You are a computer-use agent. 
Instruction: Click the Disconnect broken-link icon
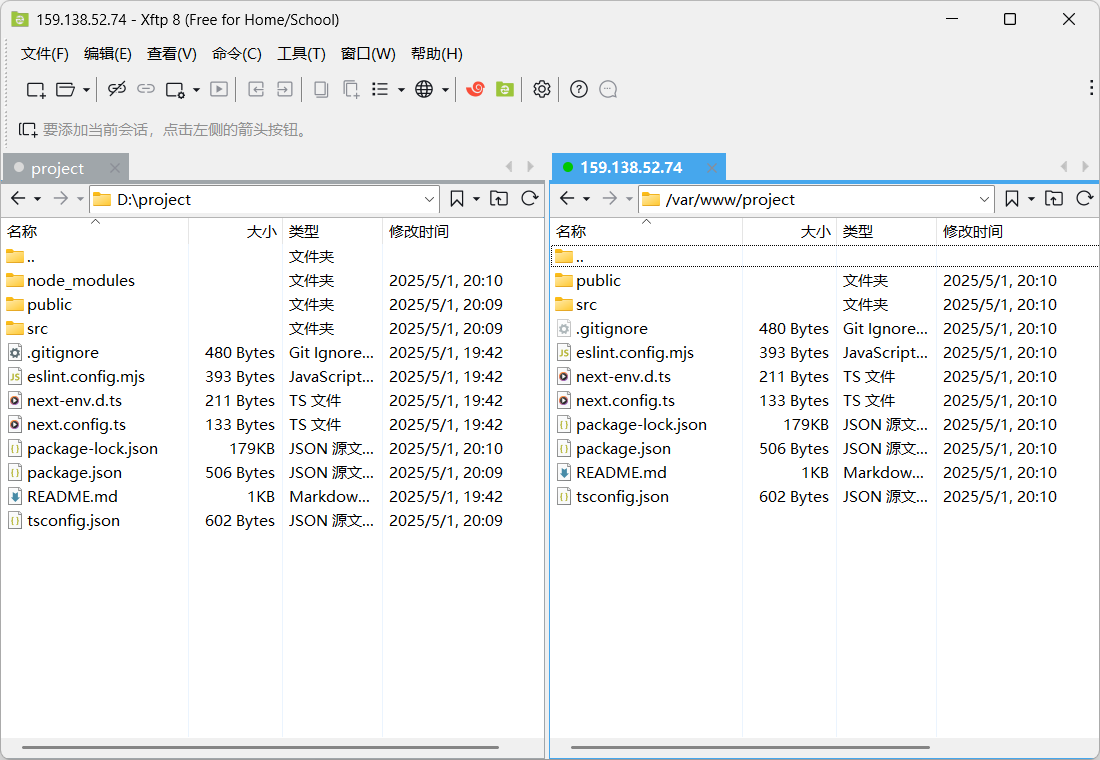coord(116,88)
